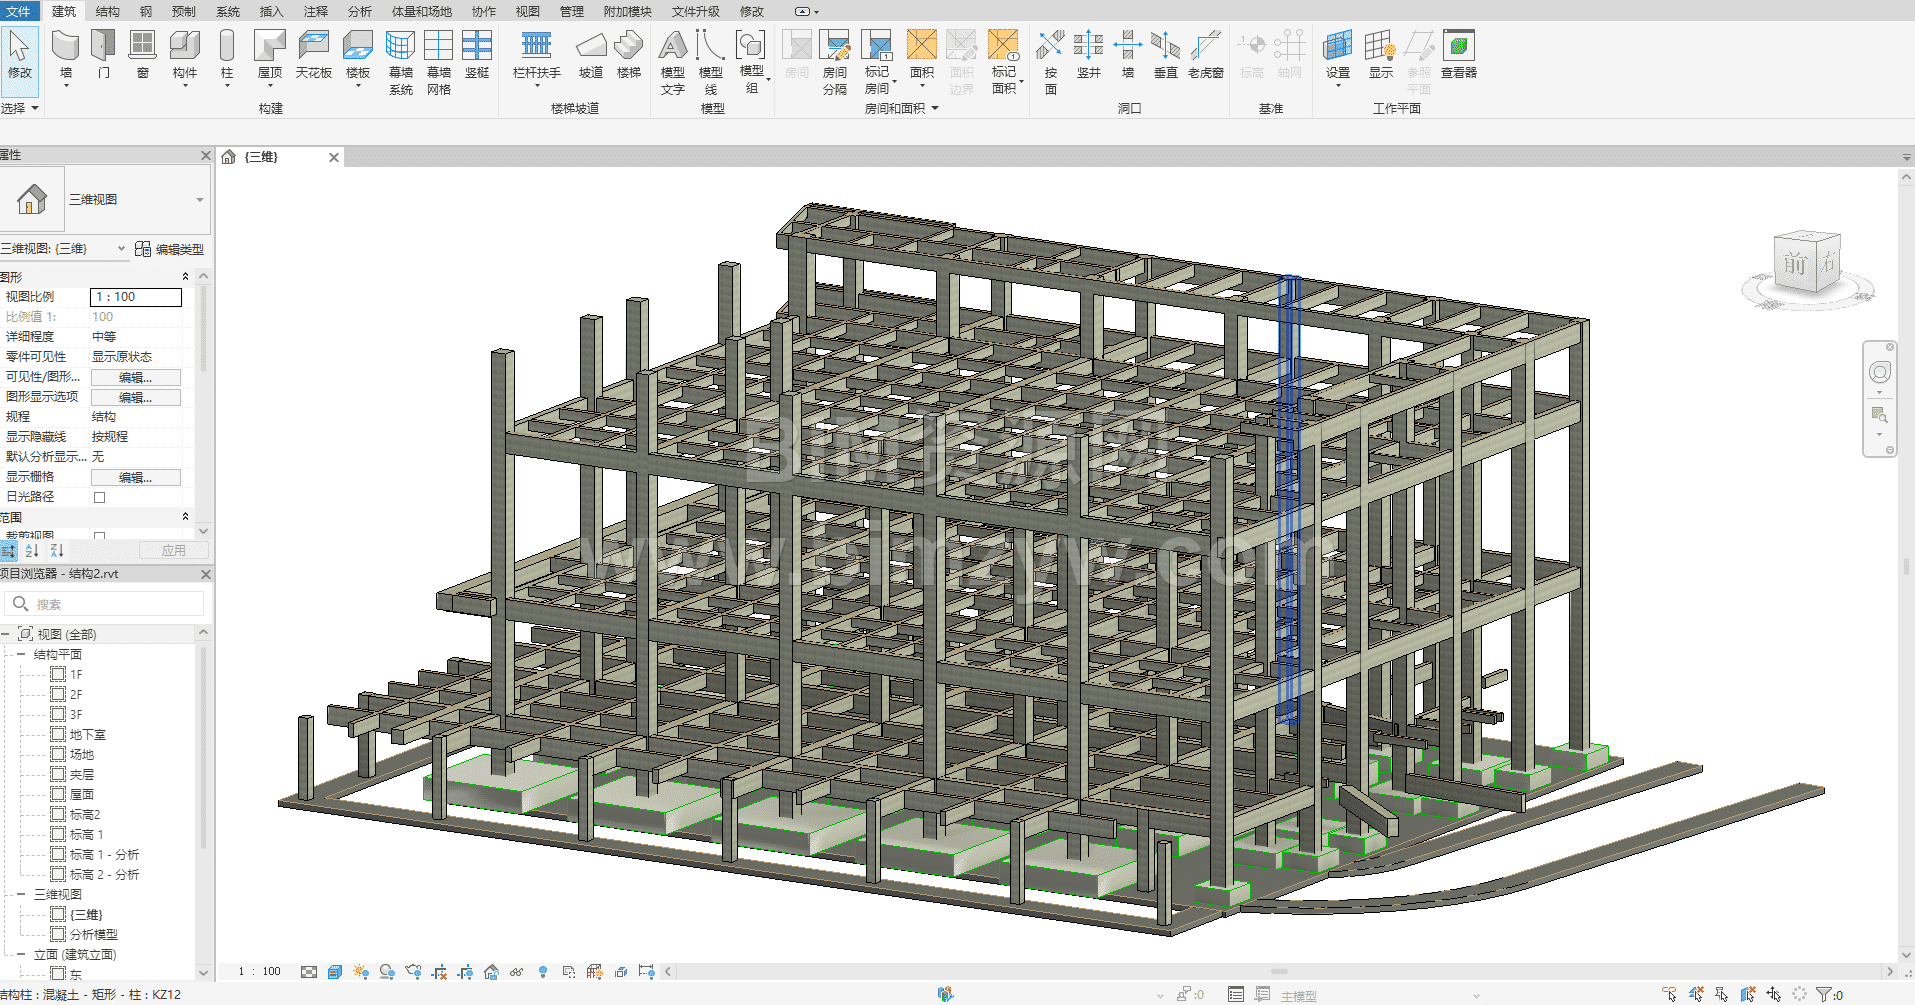Click the Edit Type (编辑类型) button
This screenshot has height=1005, width=1915.
click(170, 249)
